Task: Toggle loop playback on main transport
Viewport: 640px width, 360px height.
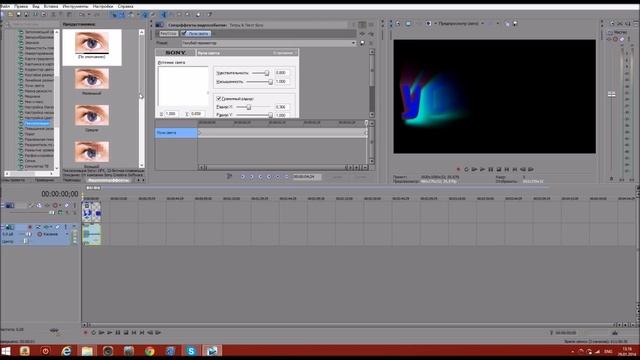Action: [94, 333]
